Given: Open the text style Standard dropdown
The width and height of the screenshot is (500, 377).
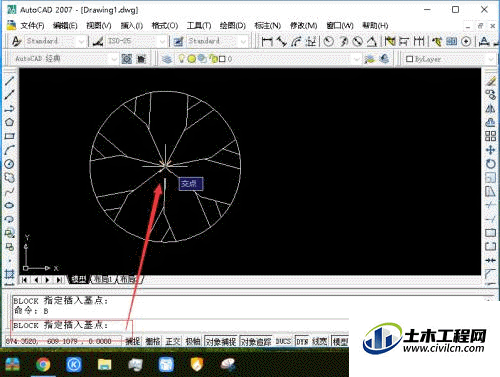Looking at the screenshot, I should (81, 41).
